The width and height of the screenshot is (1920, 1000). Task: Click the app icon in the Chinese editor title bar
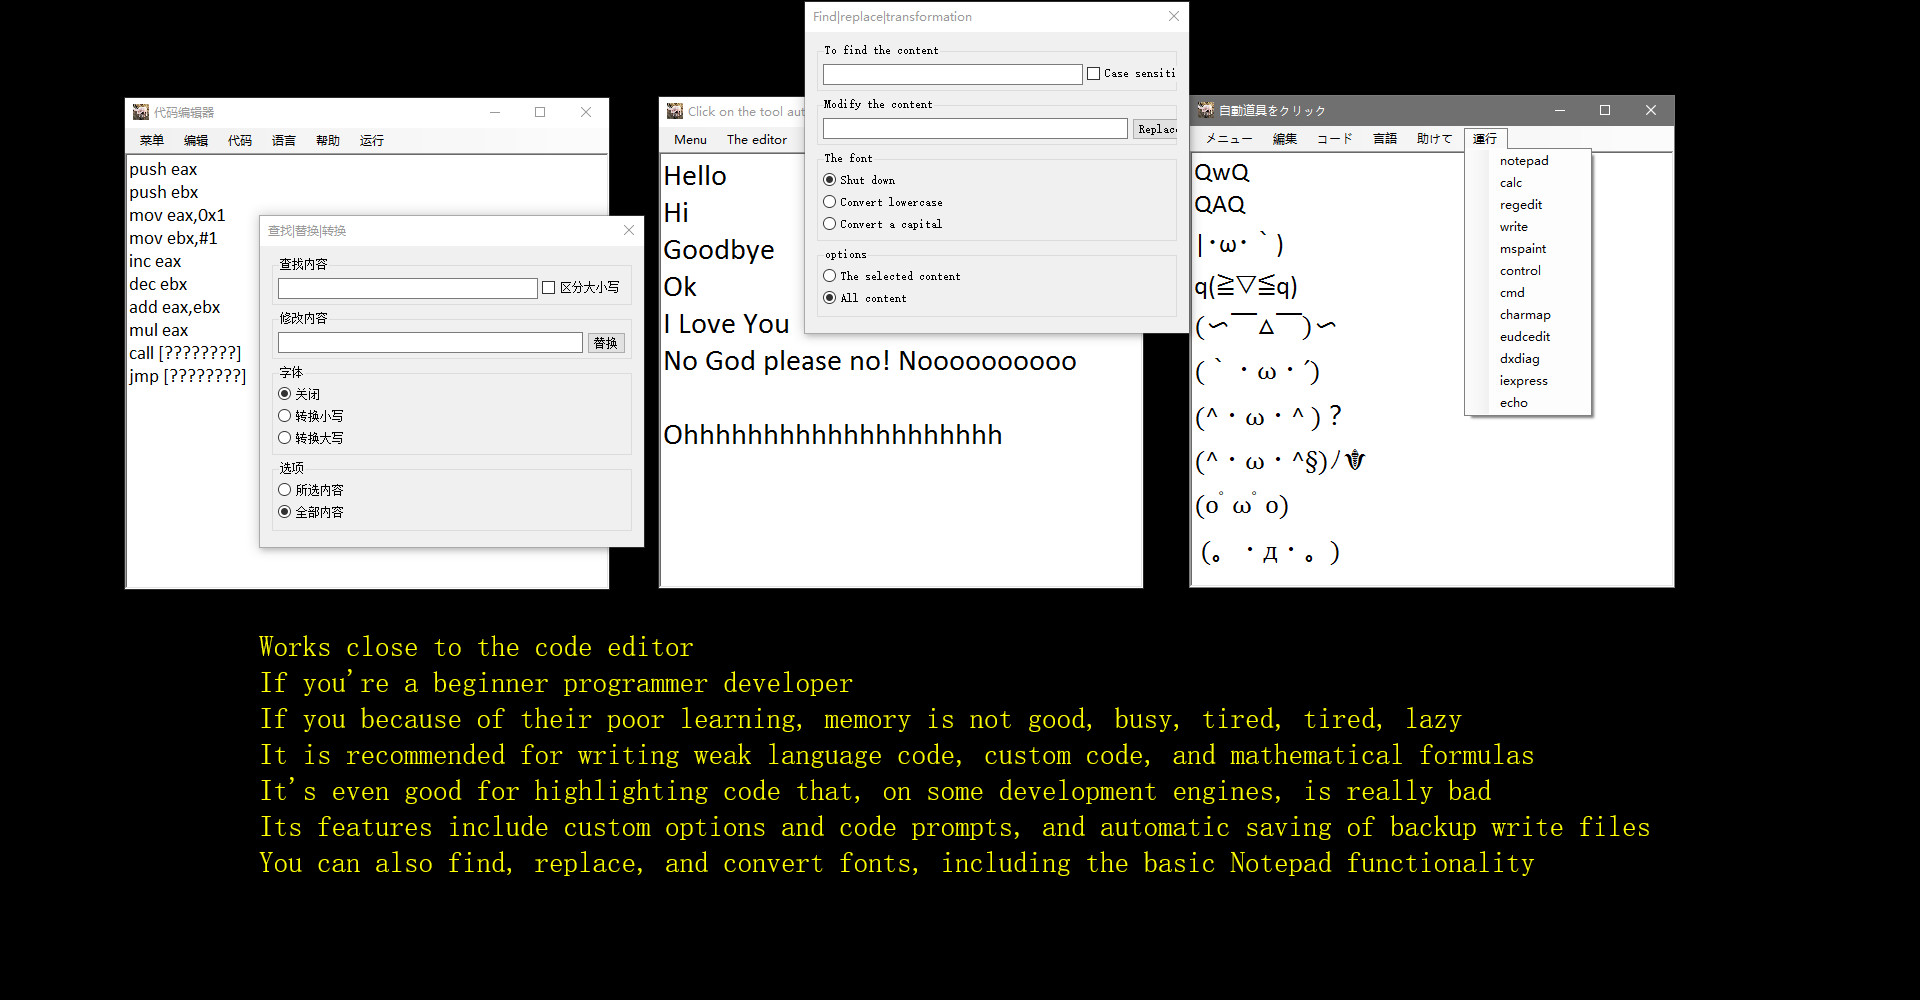pos(141,112)
